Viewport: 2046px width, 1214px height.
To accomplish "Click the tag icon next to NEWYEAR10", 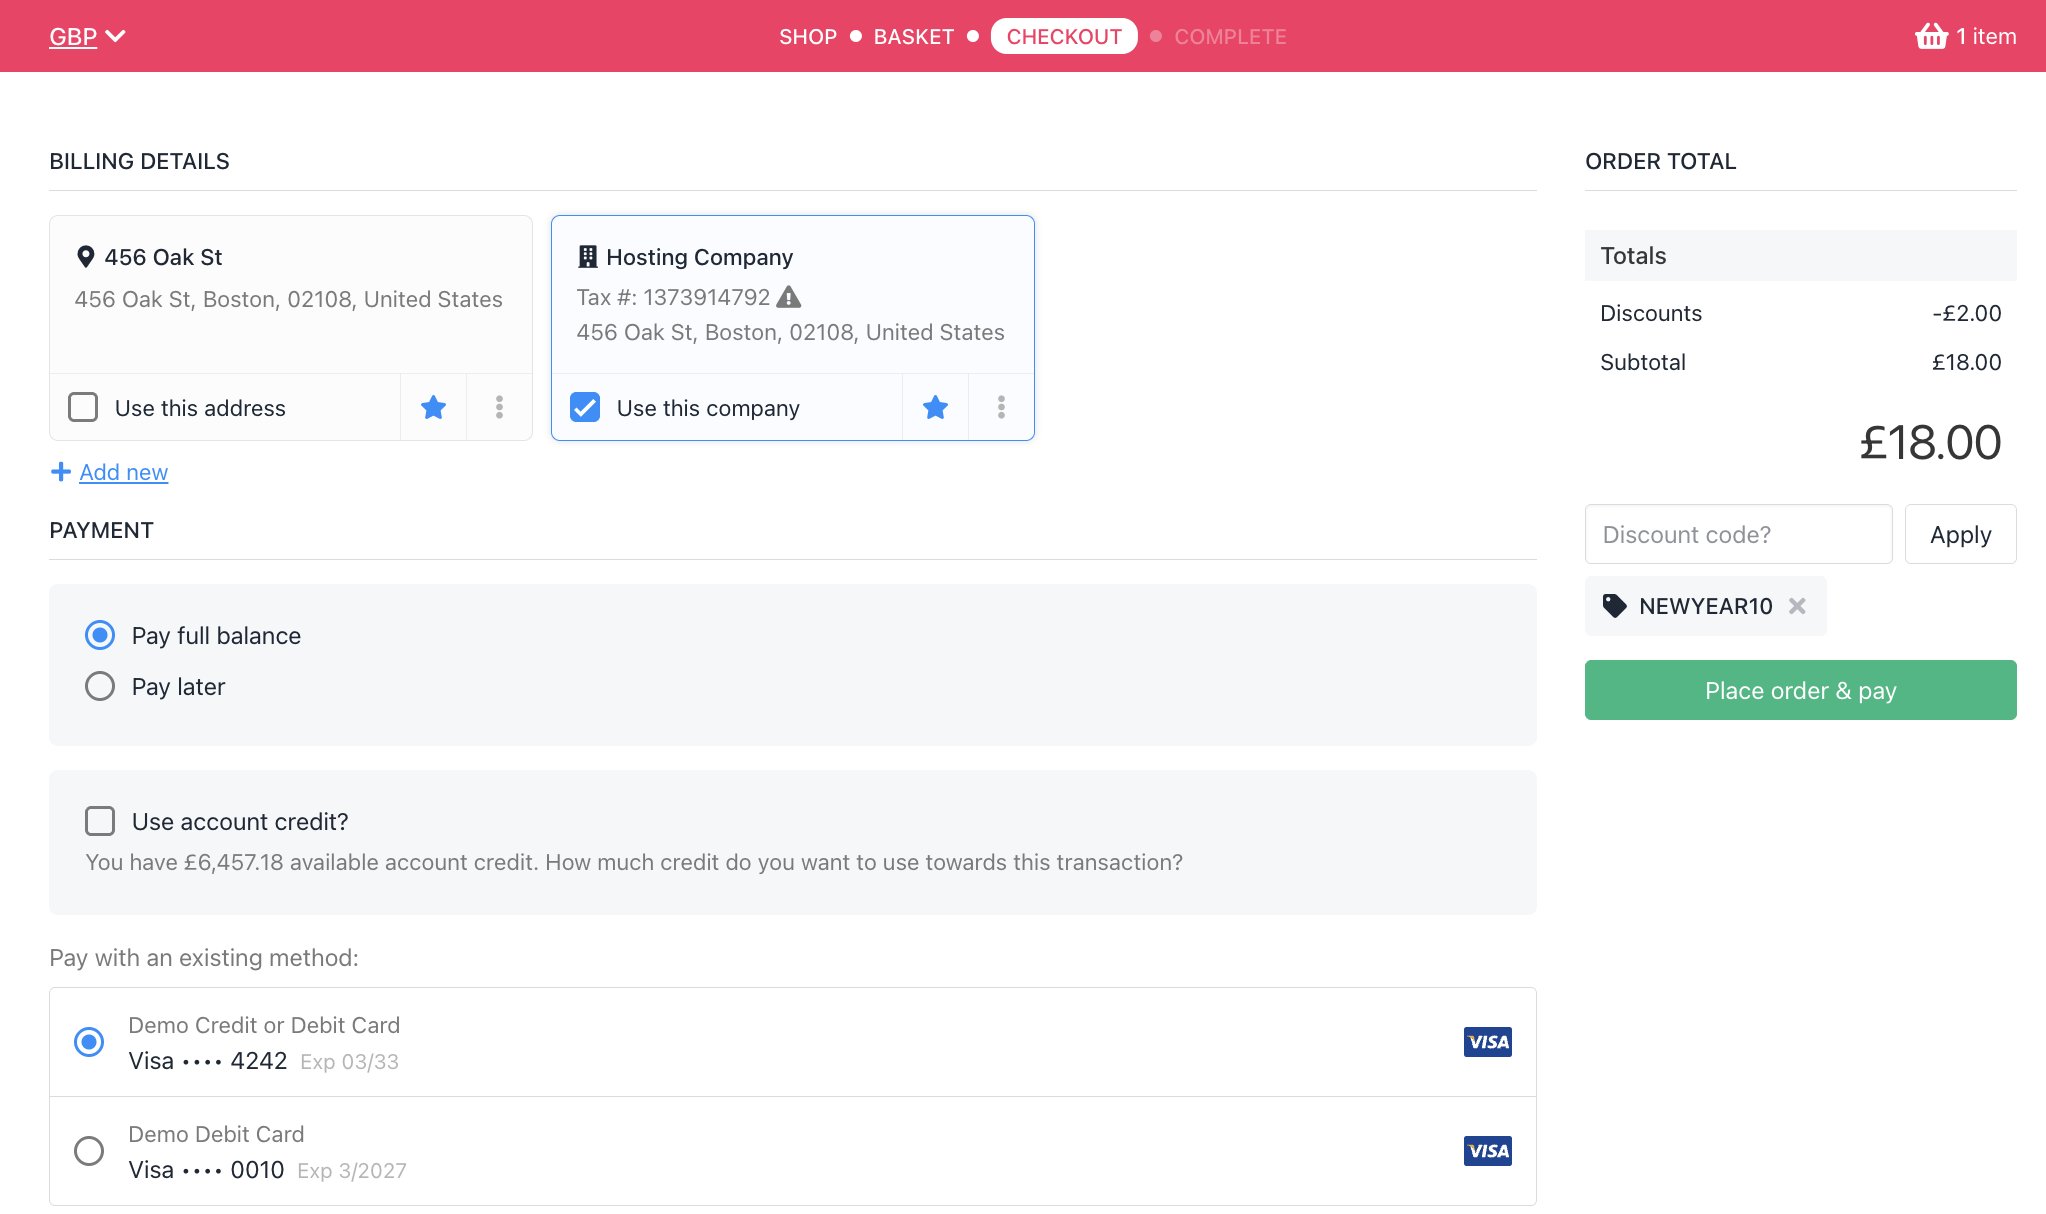I will click(x=1614, y=606).
